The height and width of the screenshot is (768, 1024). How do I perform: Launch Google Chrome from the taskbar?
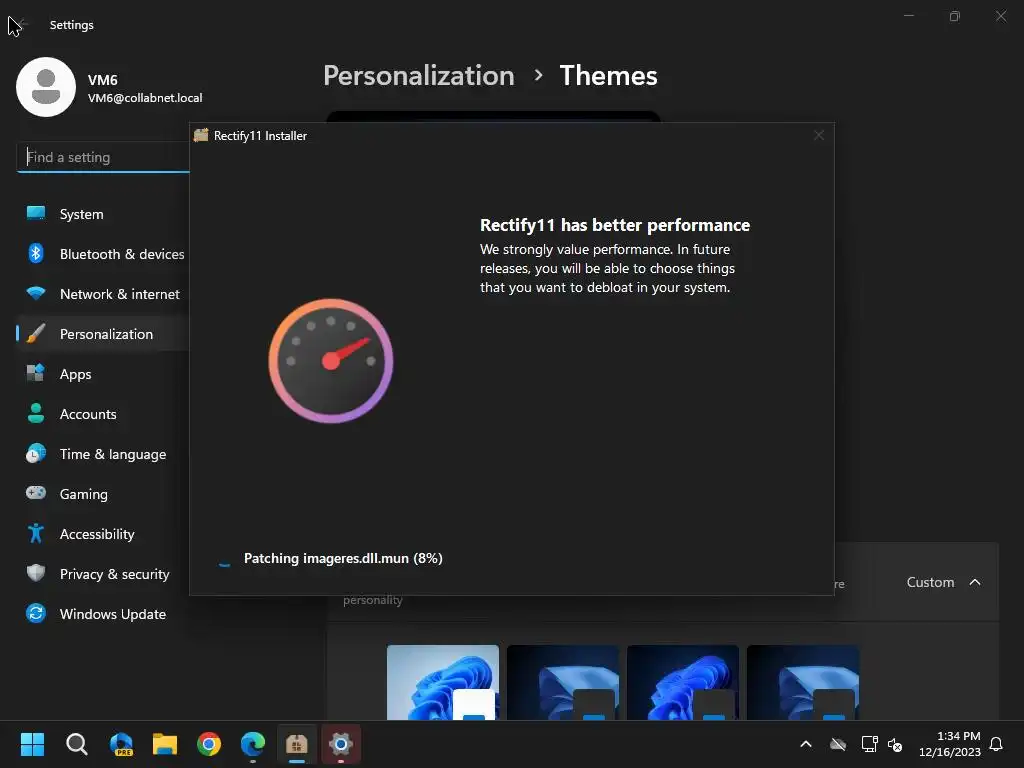[209, 744]
